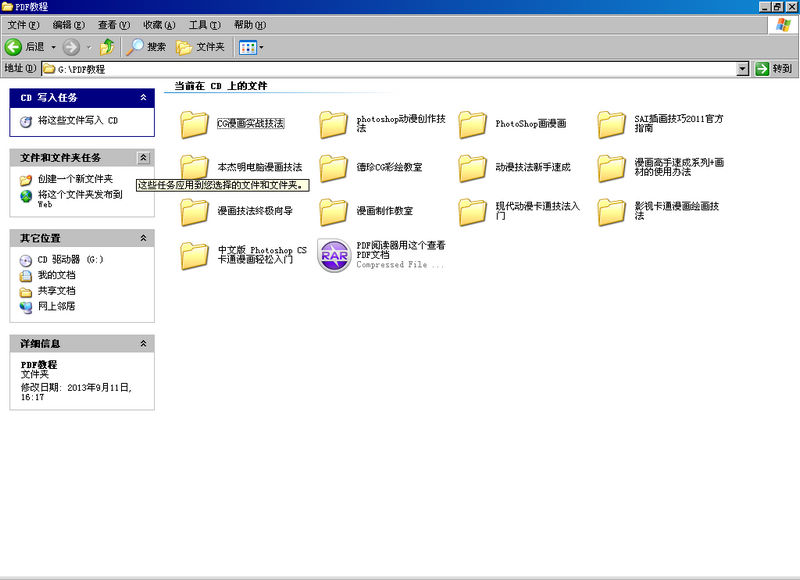Collapse the 其它位置 panel
Image resolution: width=800 pixels, height=580 pixels.
pyautogui.click(x=143, y=238)
